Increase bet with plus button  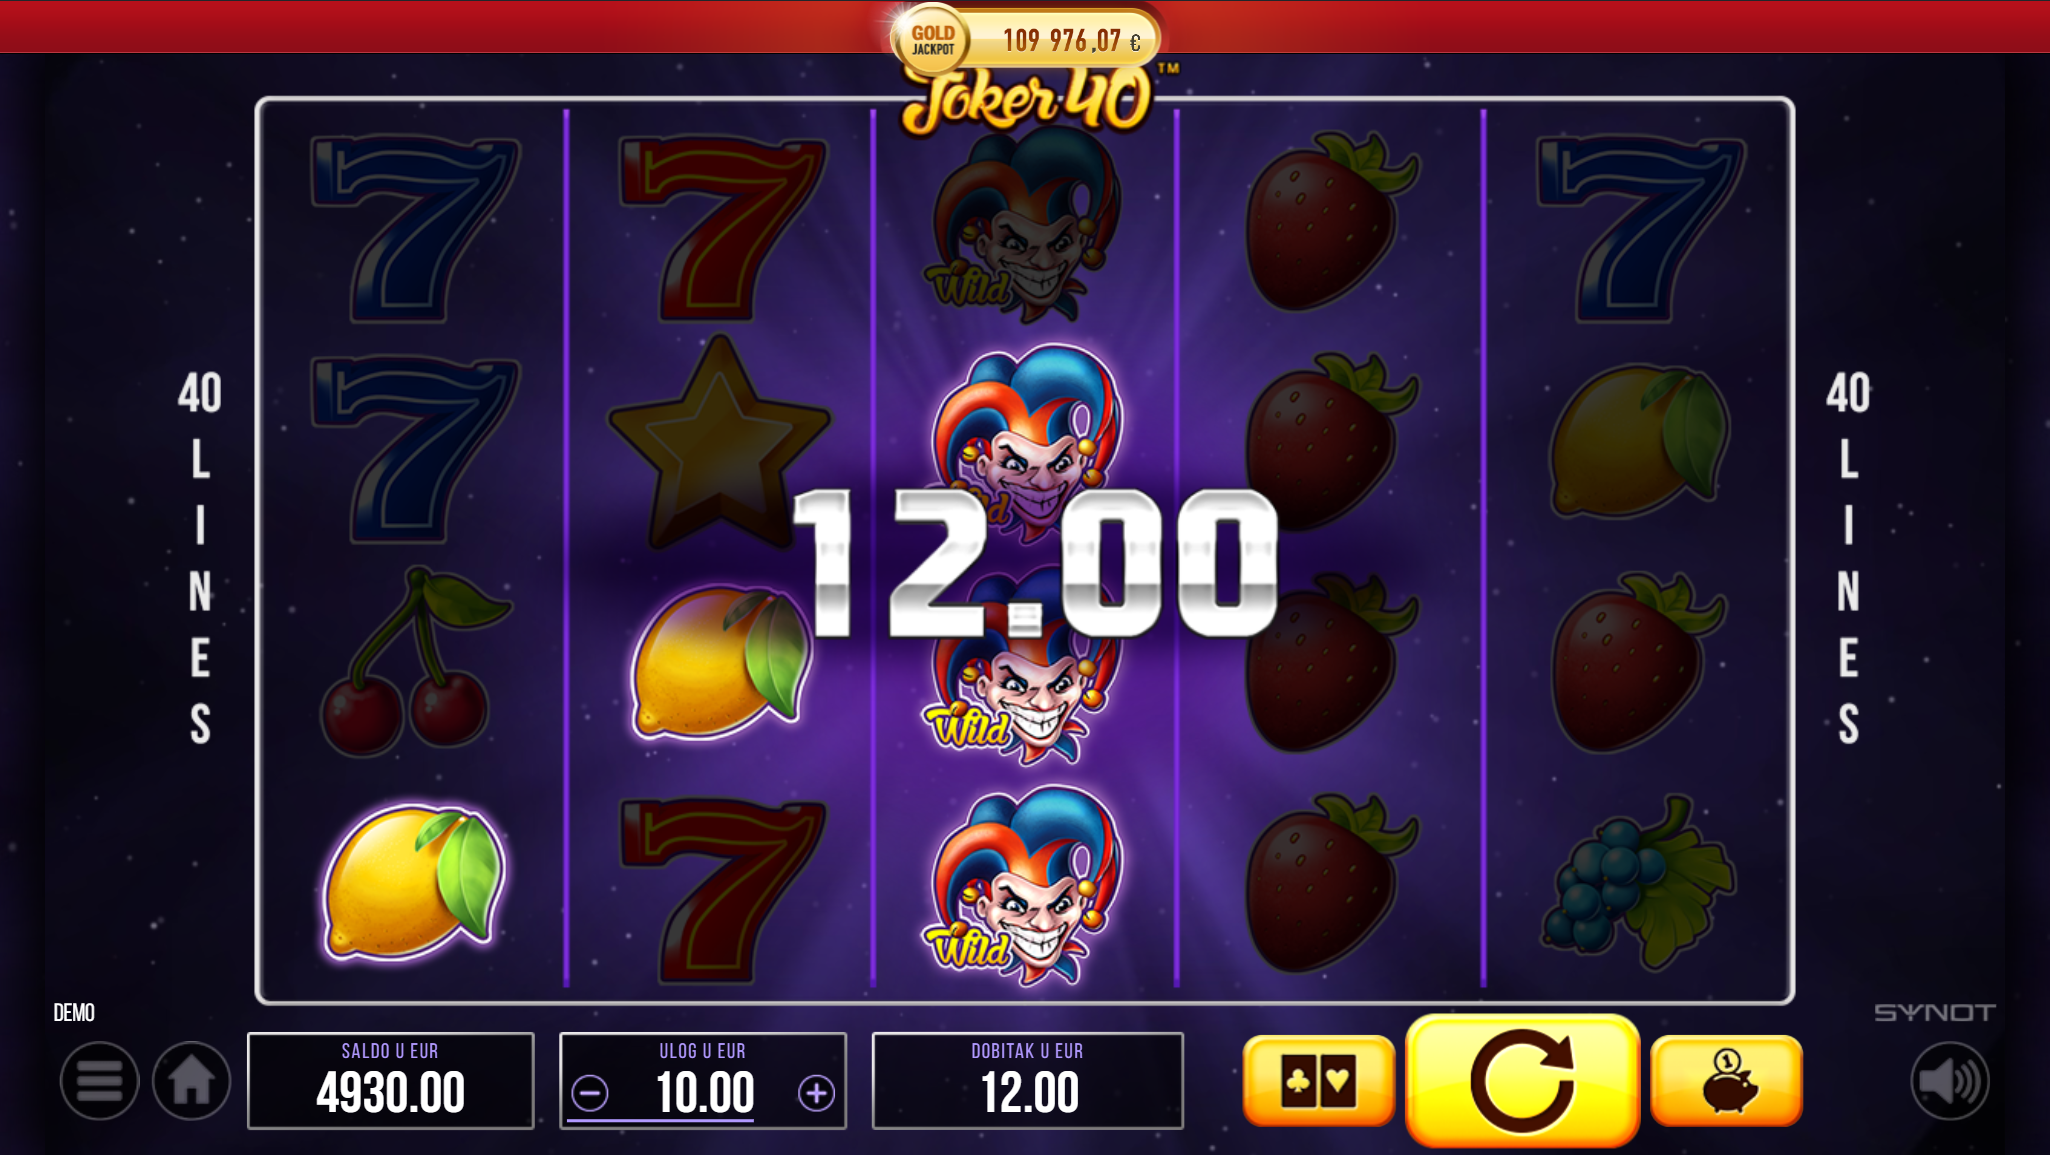tap(816, 1093)
